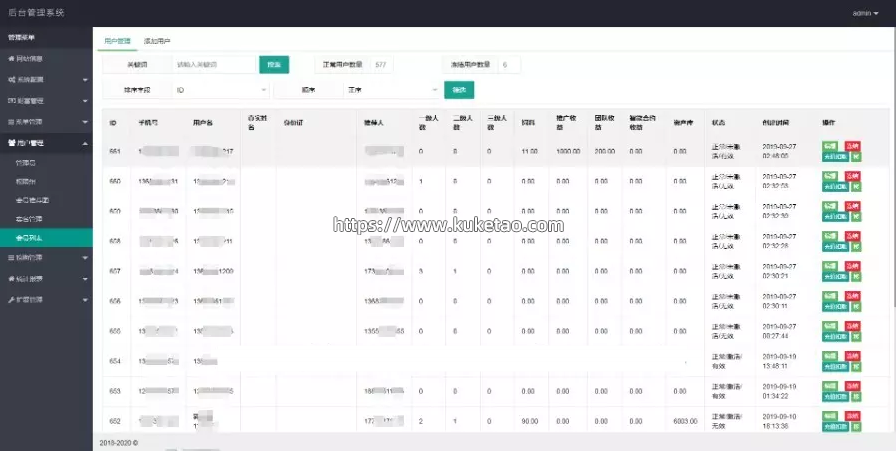This screenshot has width=896, height=451.
Task: Click the 创建时间 column header
Action: pyautogui.click(x=775, y=123)
